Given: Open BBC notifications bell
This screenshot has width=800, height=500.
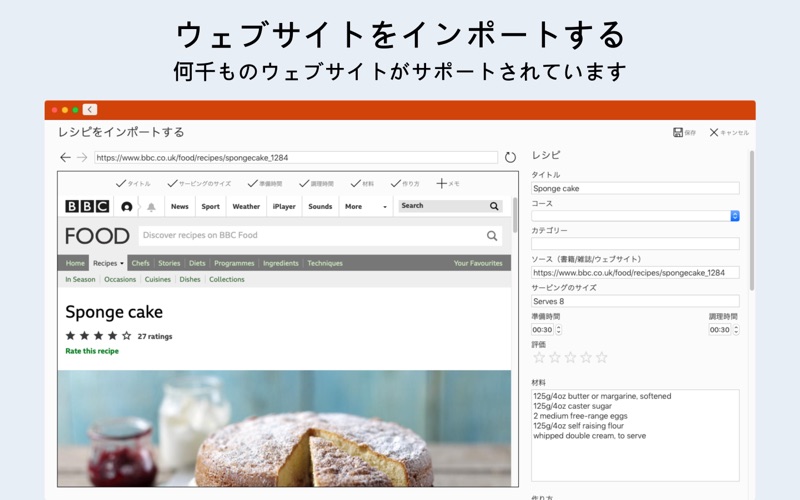Looking at the screenshot, I should point(152,207).
